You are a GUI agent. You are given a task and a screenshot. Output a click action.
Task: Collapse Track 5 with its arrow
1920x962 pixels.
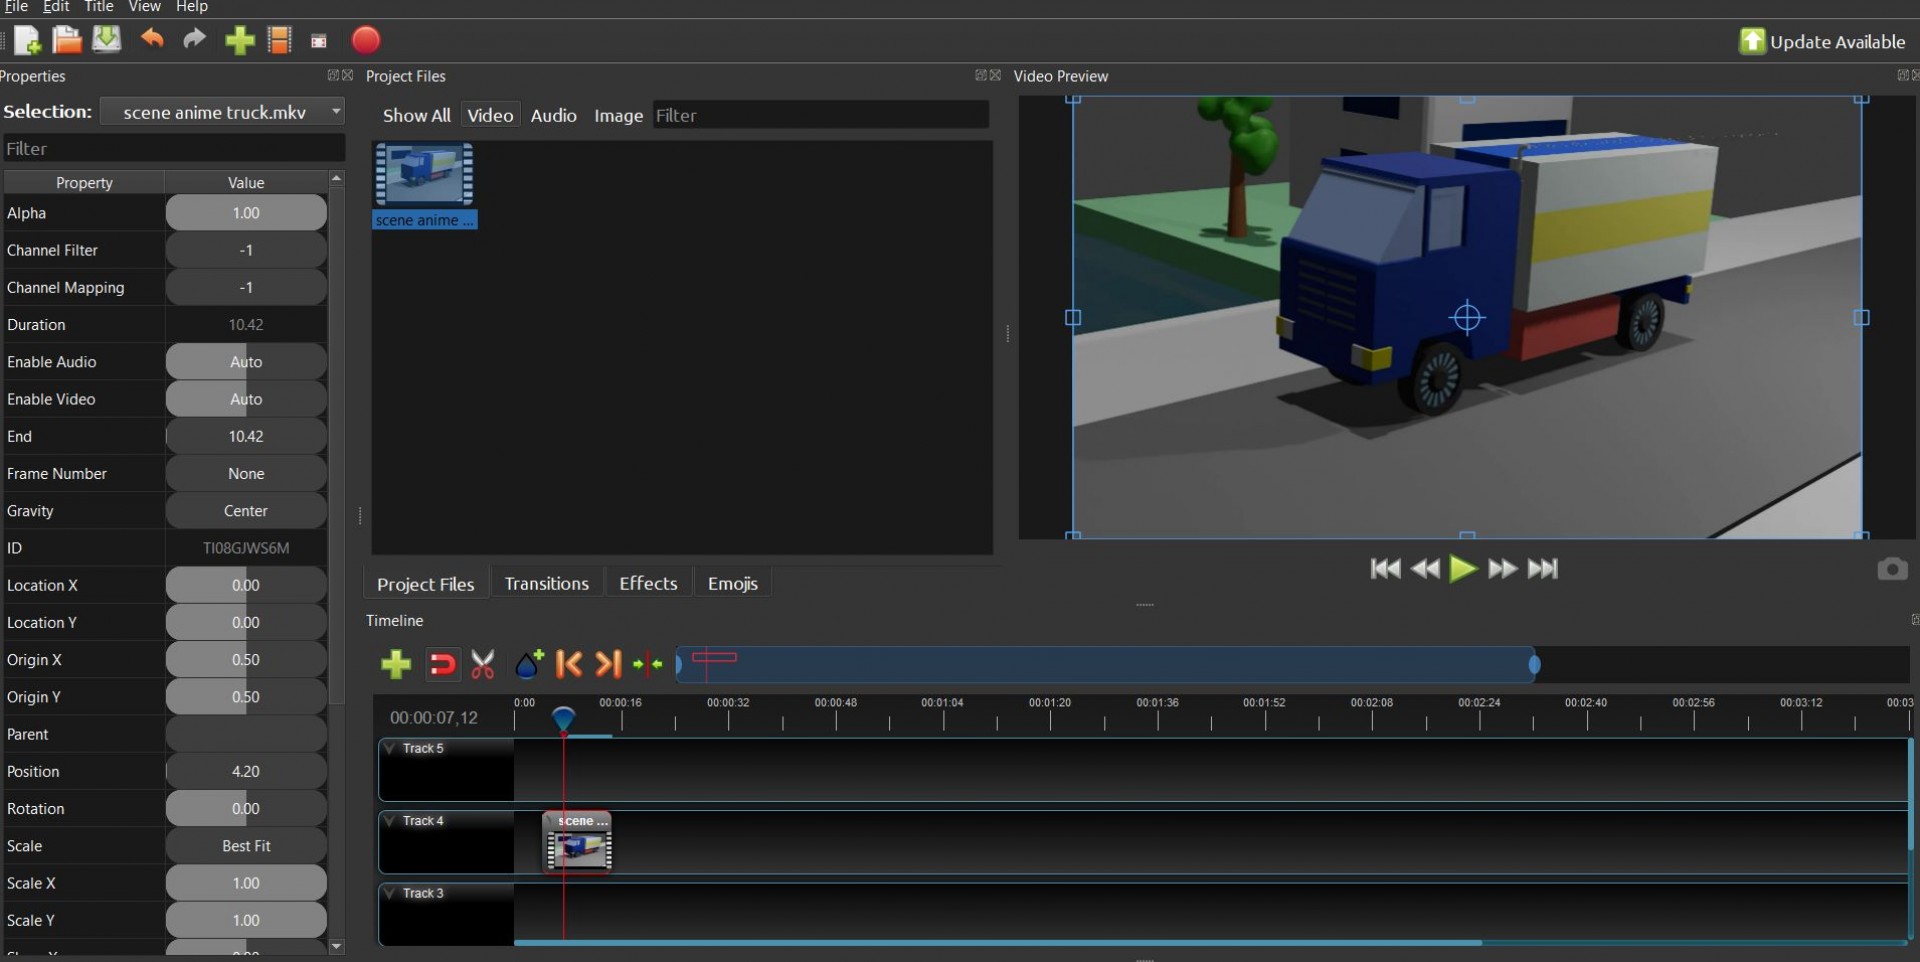390,748
